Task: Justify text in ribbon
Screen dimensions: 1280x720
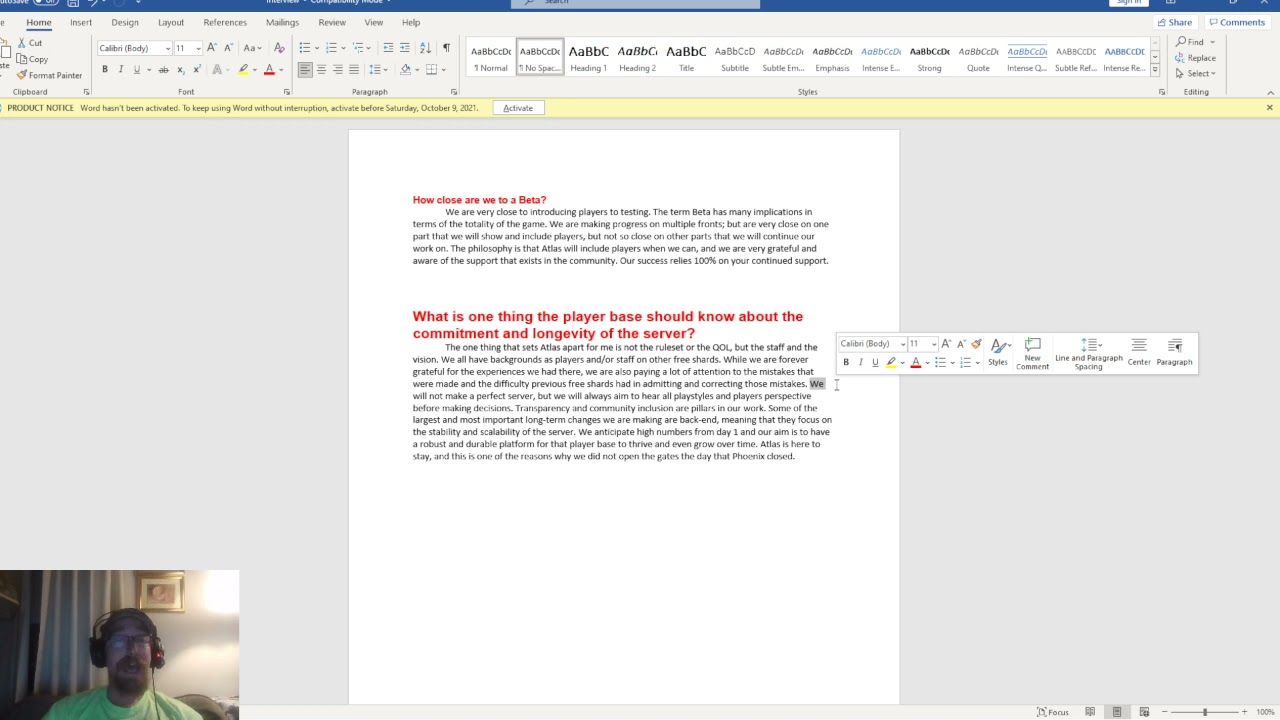Action: pos(353,69)
